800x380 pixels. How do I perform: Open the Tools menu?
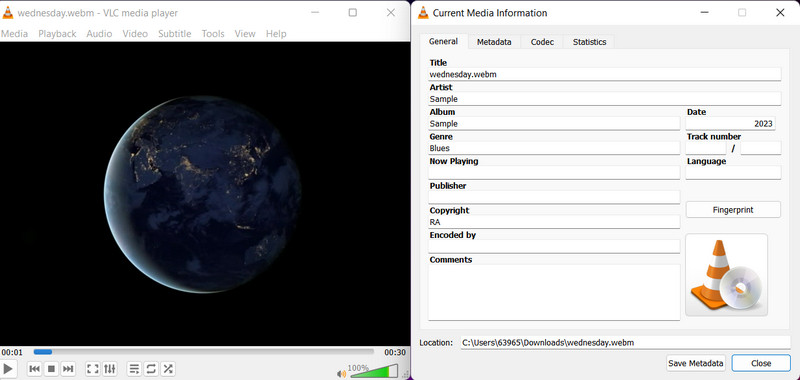click(x=213, y=34)
